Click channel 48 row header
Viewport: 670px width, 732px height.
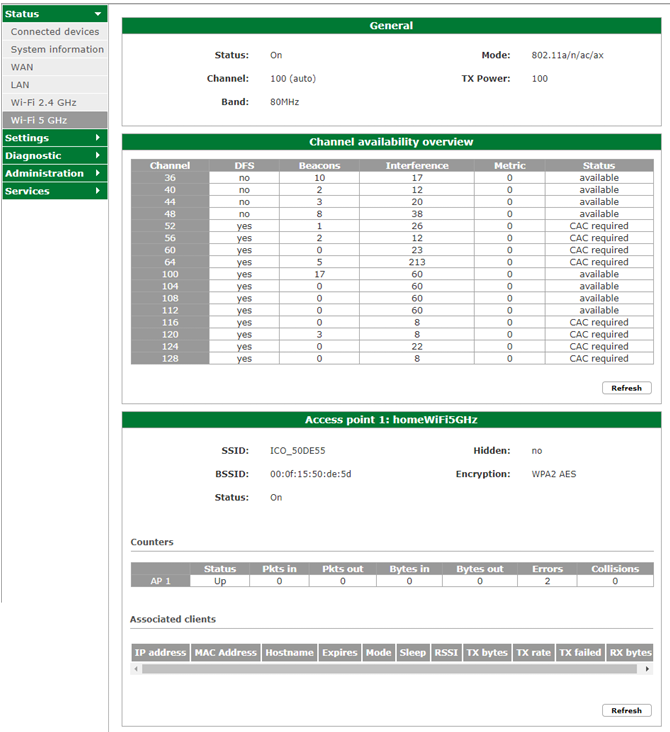pos(170,214)
